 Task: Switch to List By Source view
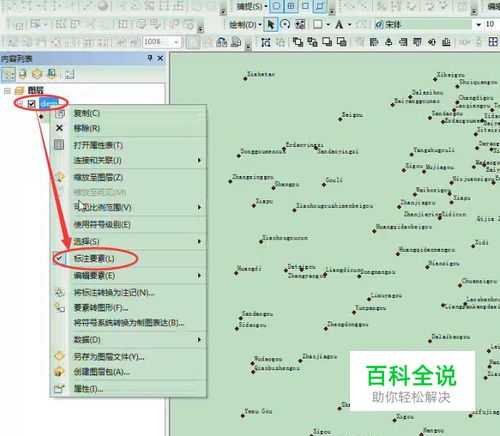23,74
